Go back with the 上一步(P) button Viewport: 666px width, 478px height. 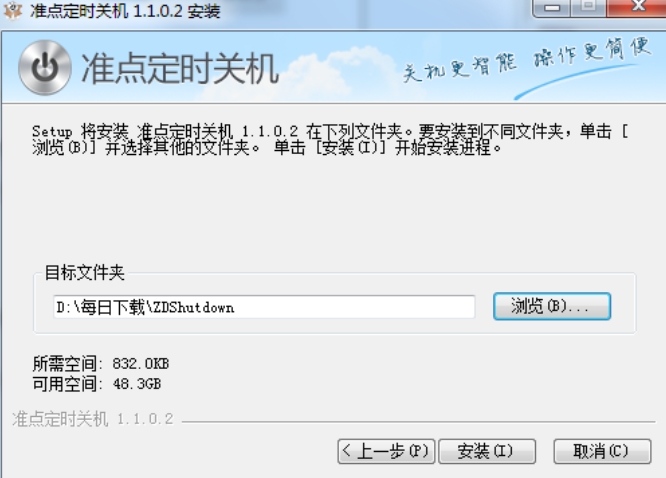pyautogui.click(x=386, y=451)
